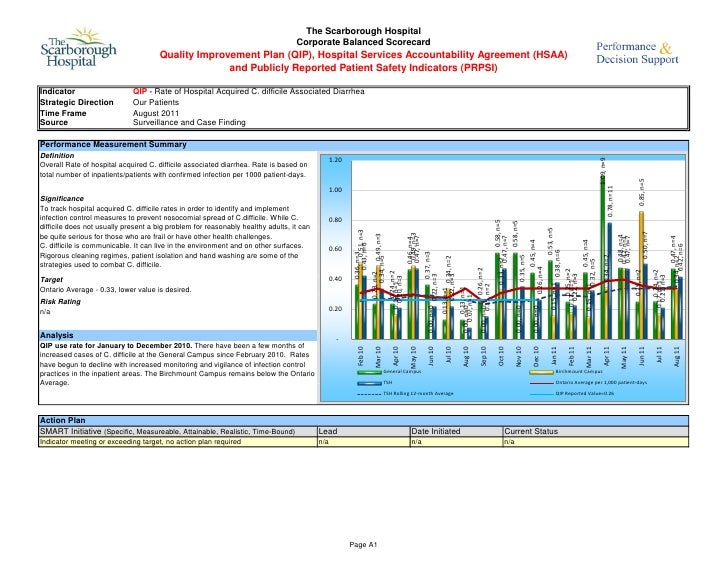Click the 'Performance Measurement Summary' section header
This screenshot has height=563, width=728.
(113, 144)
